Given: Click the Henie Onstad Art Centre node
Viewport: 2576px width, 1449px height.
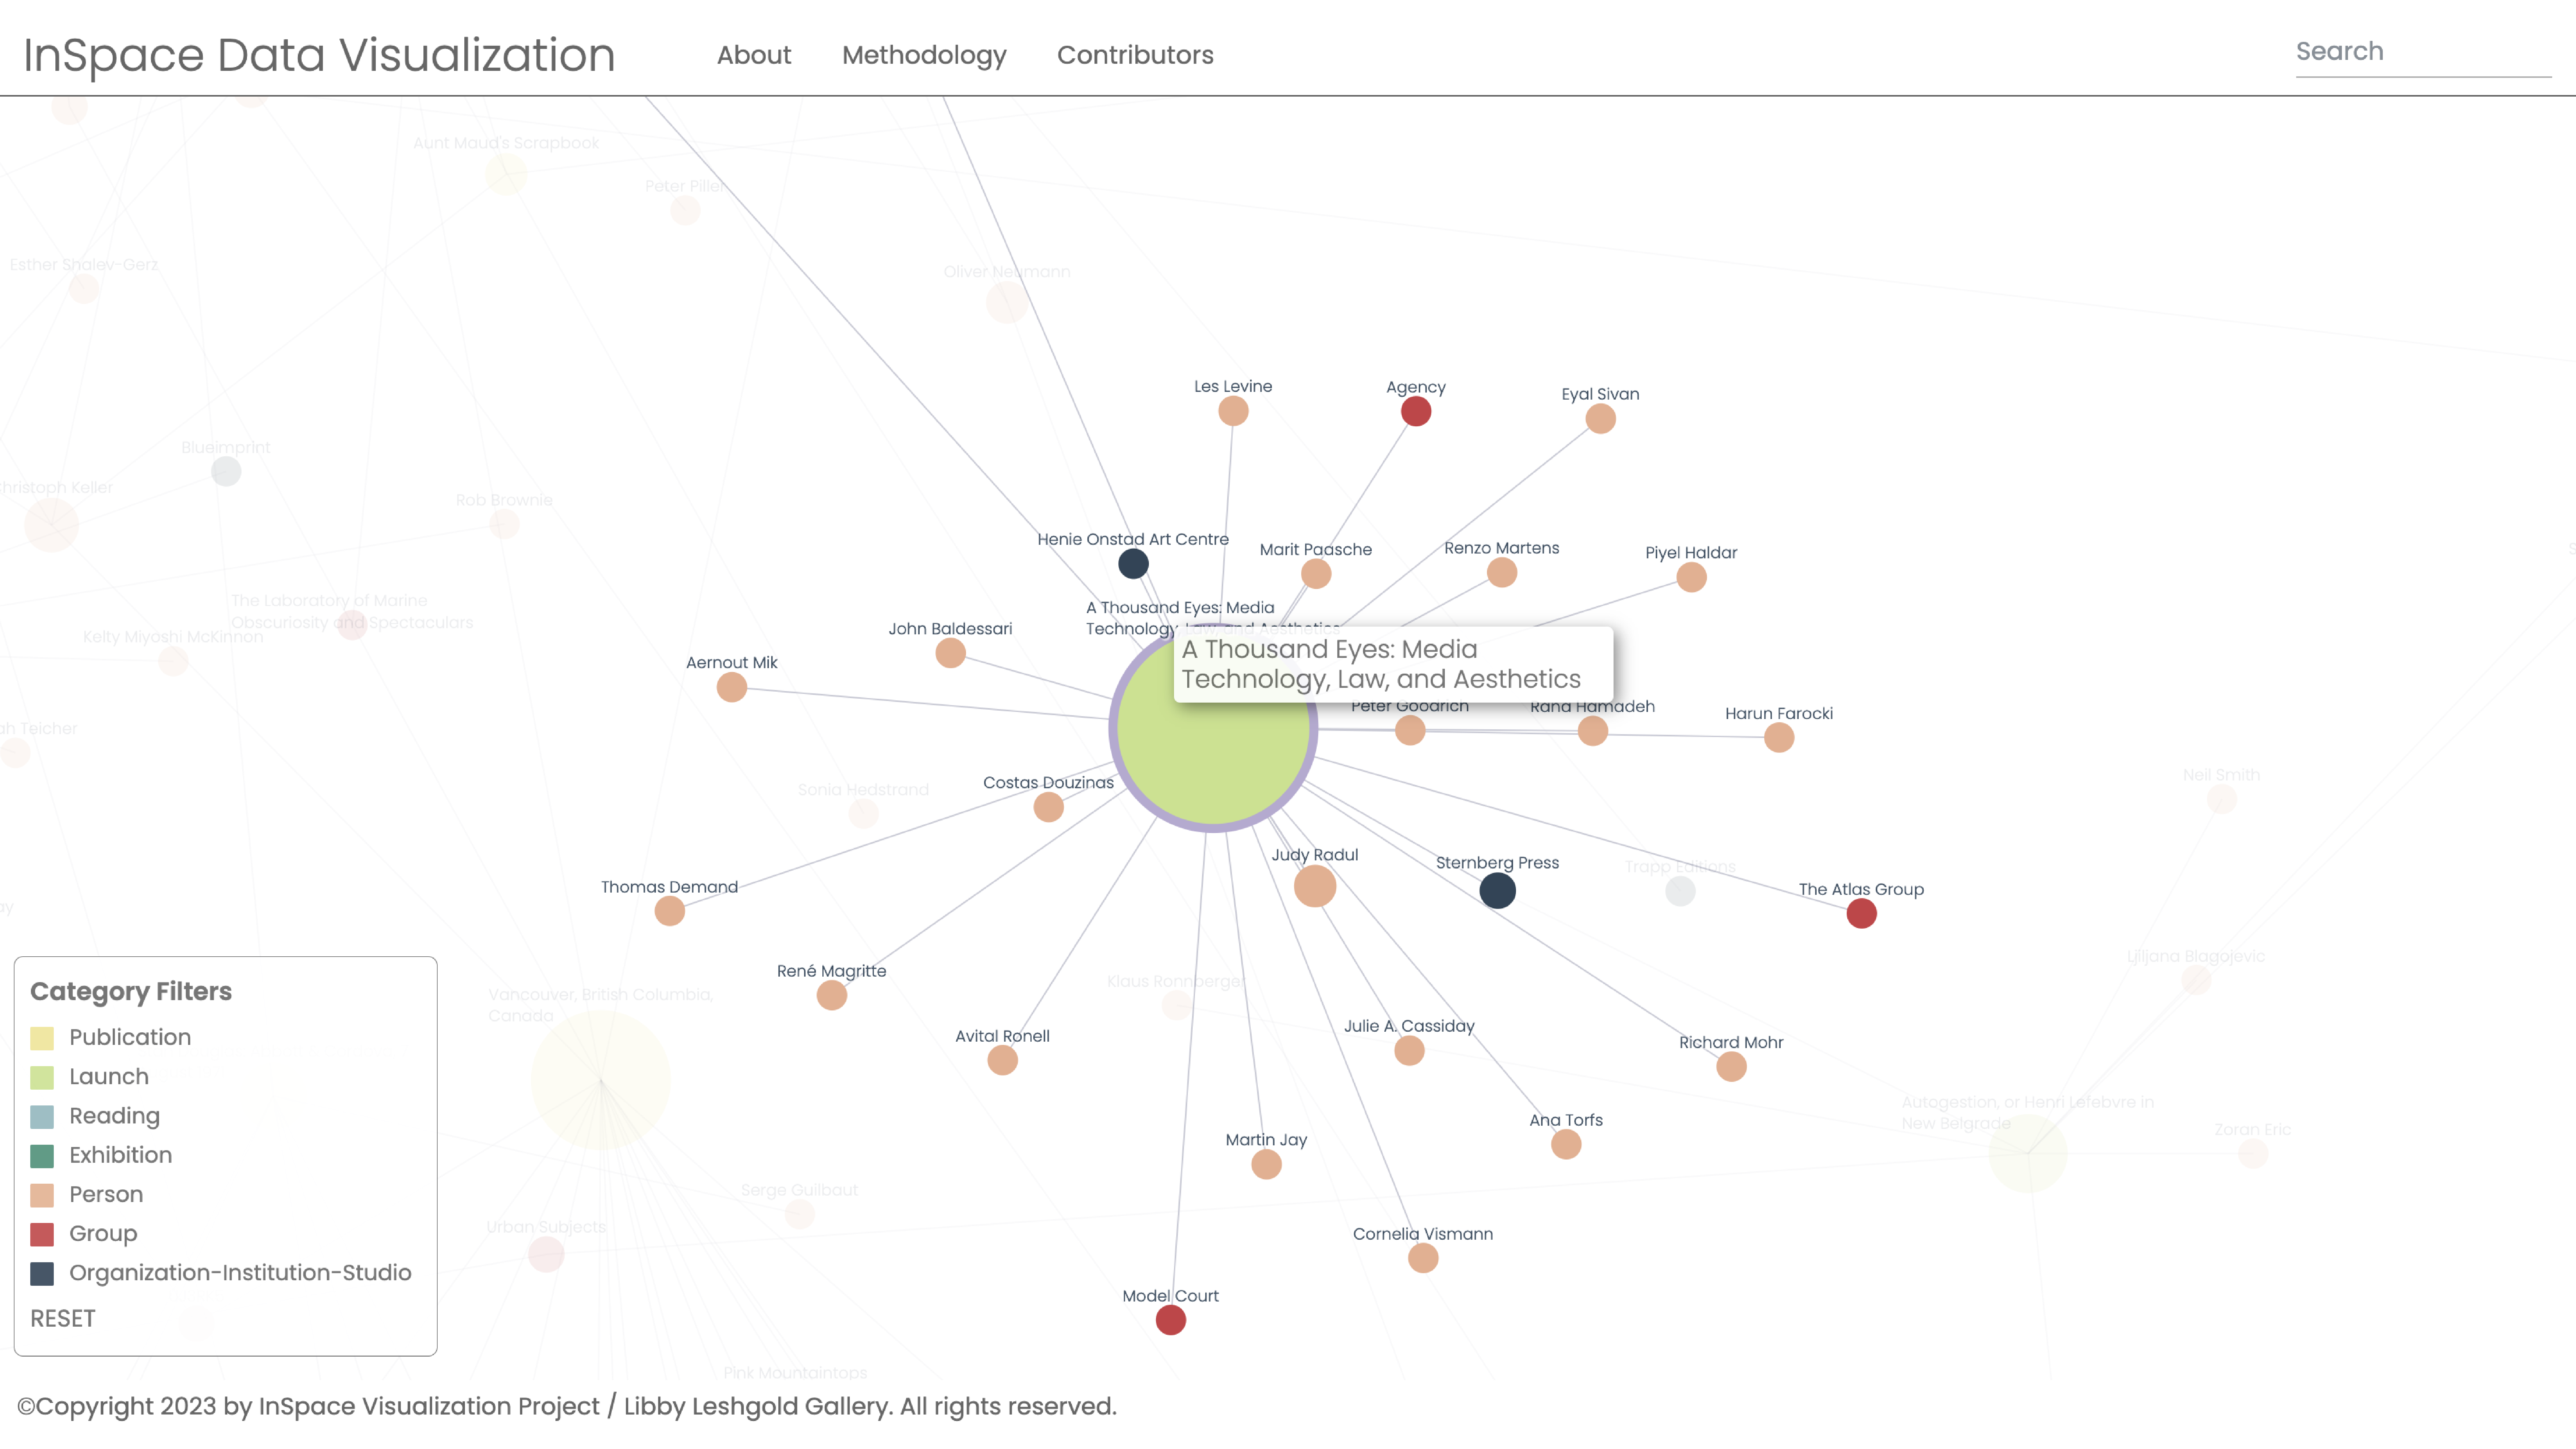Looking at the screenshot, I should (x=1133, y=564).
